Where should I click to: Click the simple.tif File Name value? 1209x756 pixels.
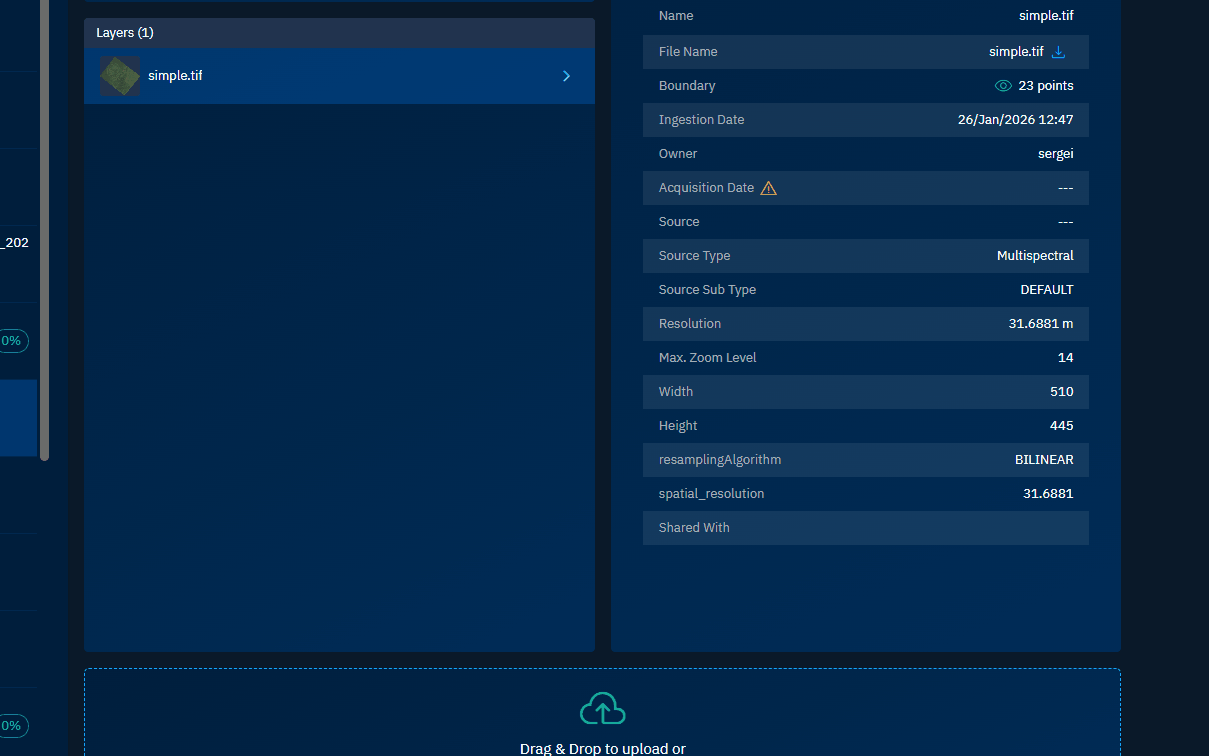pos(1015,52)
